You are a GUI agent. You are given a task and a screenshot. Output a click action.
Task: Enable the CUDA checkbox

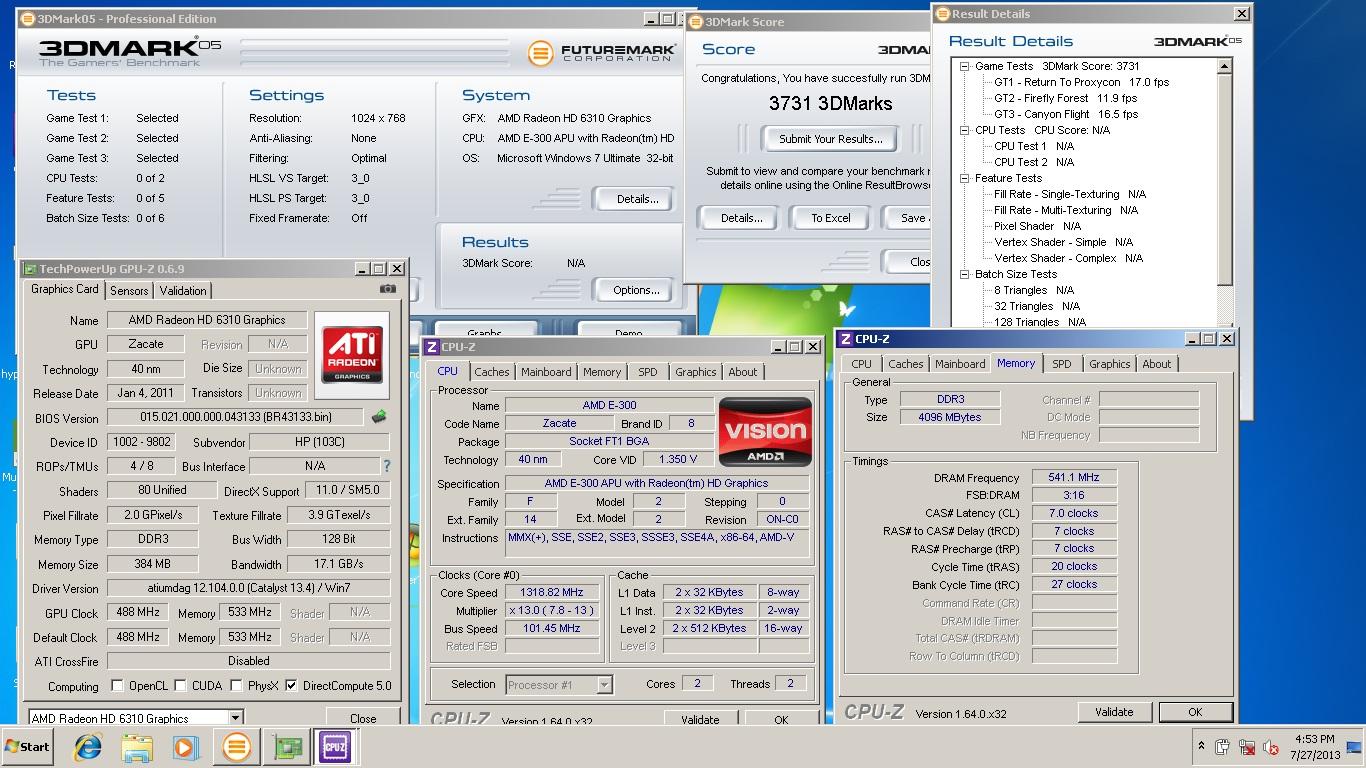(x=180, y=686)
